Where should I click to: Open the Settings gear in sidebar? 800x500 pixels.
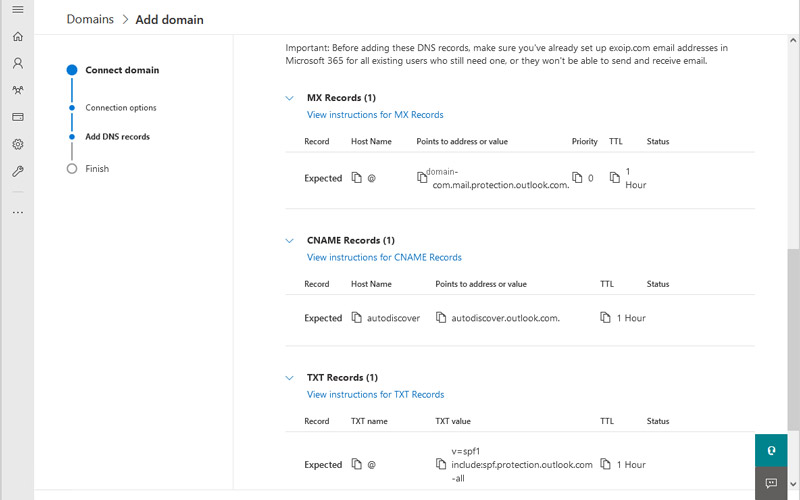click(x=18, y=144)
